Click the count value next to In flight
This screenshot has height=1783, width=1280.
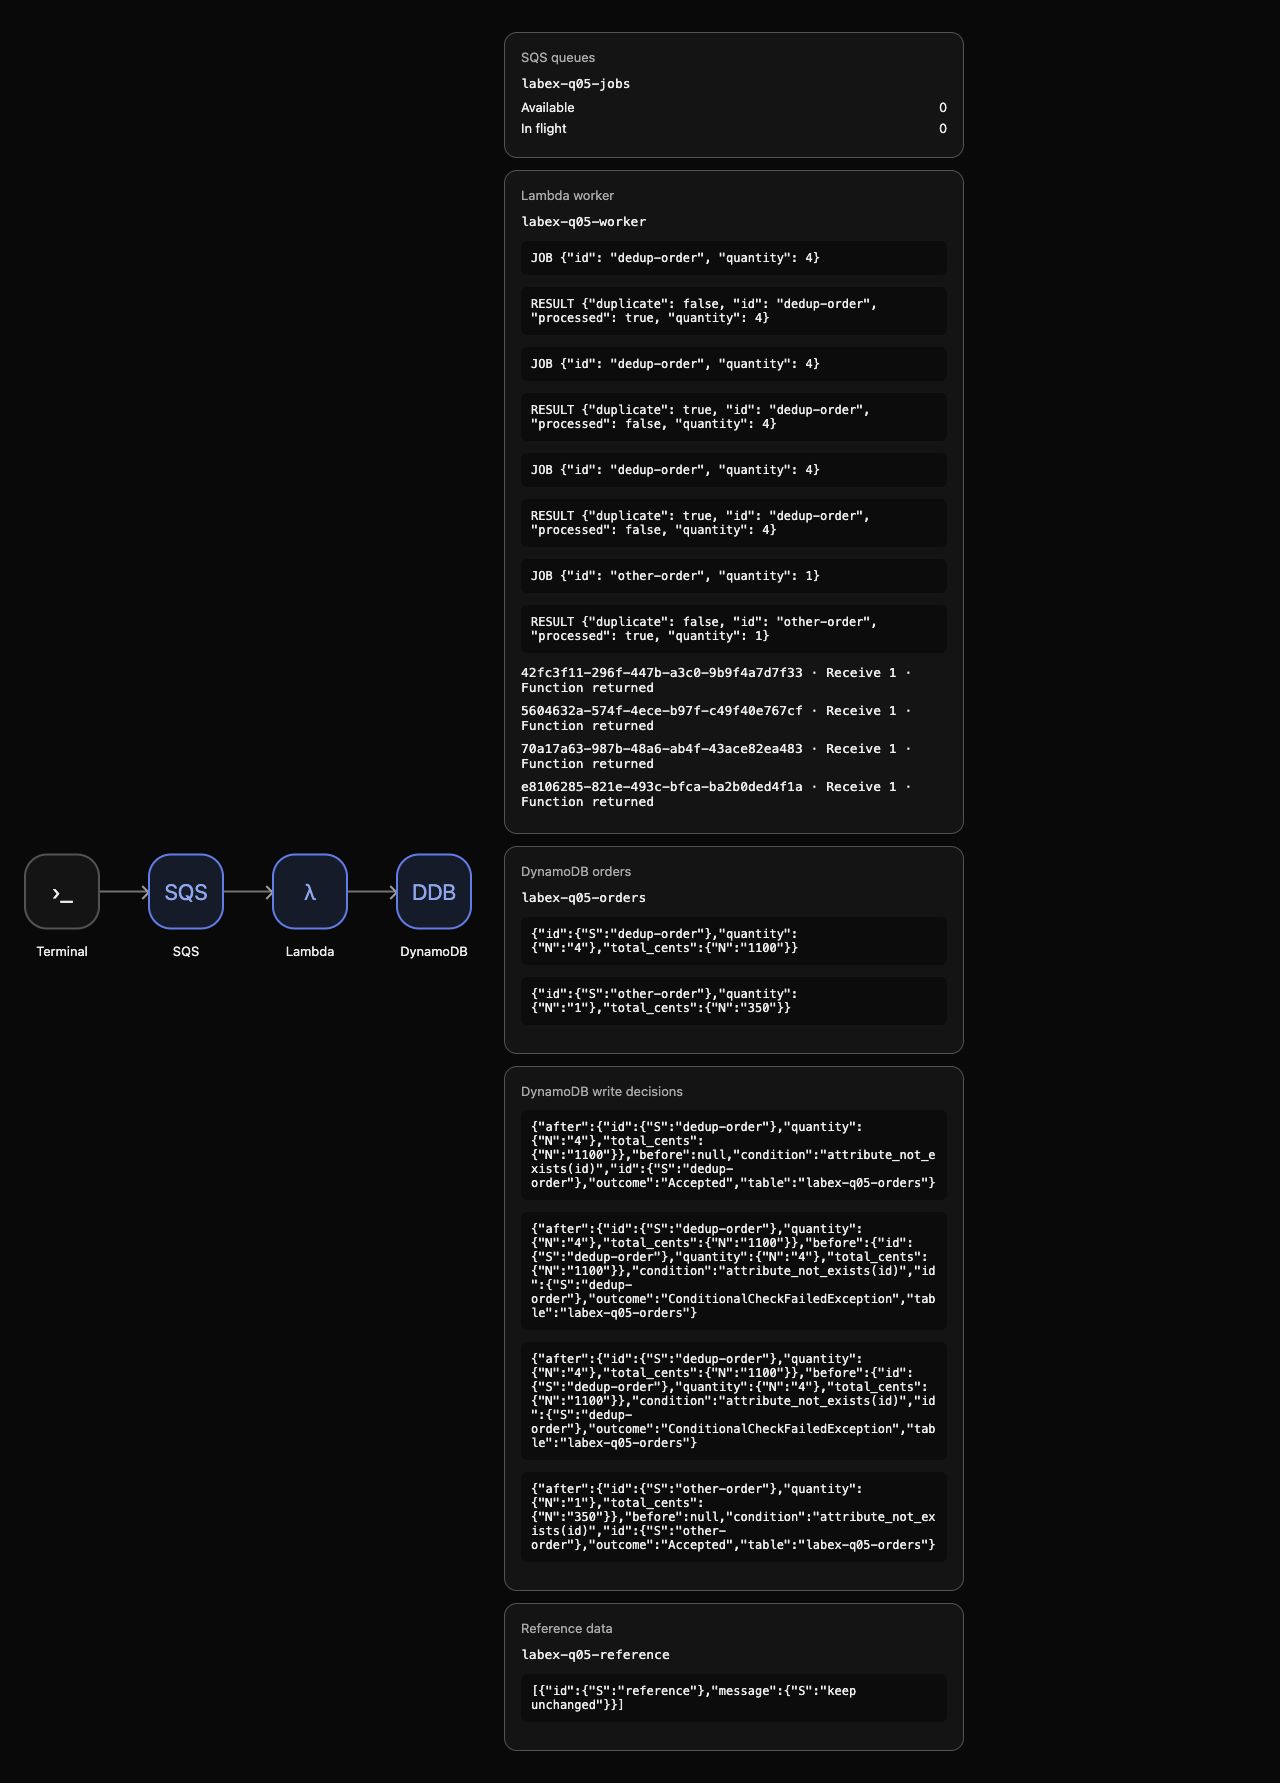pos(943,129)
